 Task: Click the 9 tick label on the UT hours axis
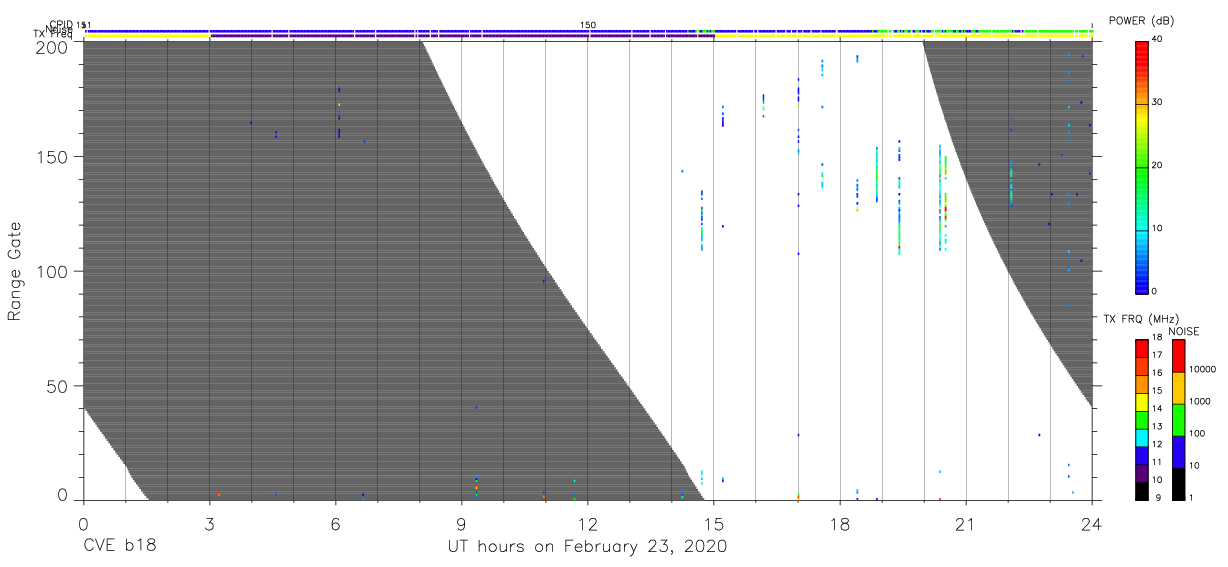coord(461,523)
